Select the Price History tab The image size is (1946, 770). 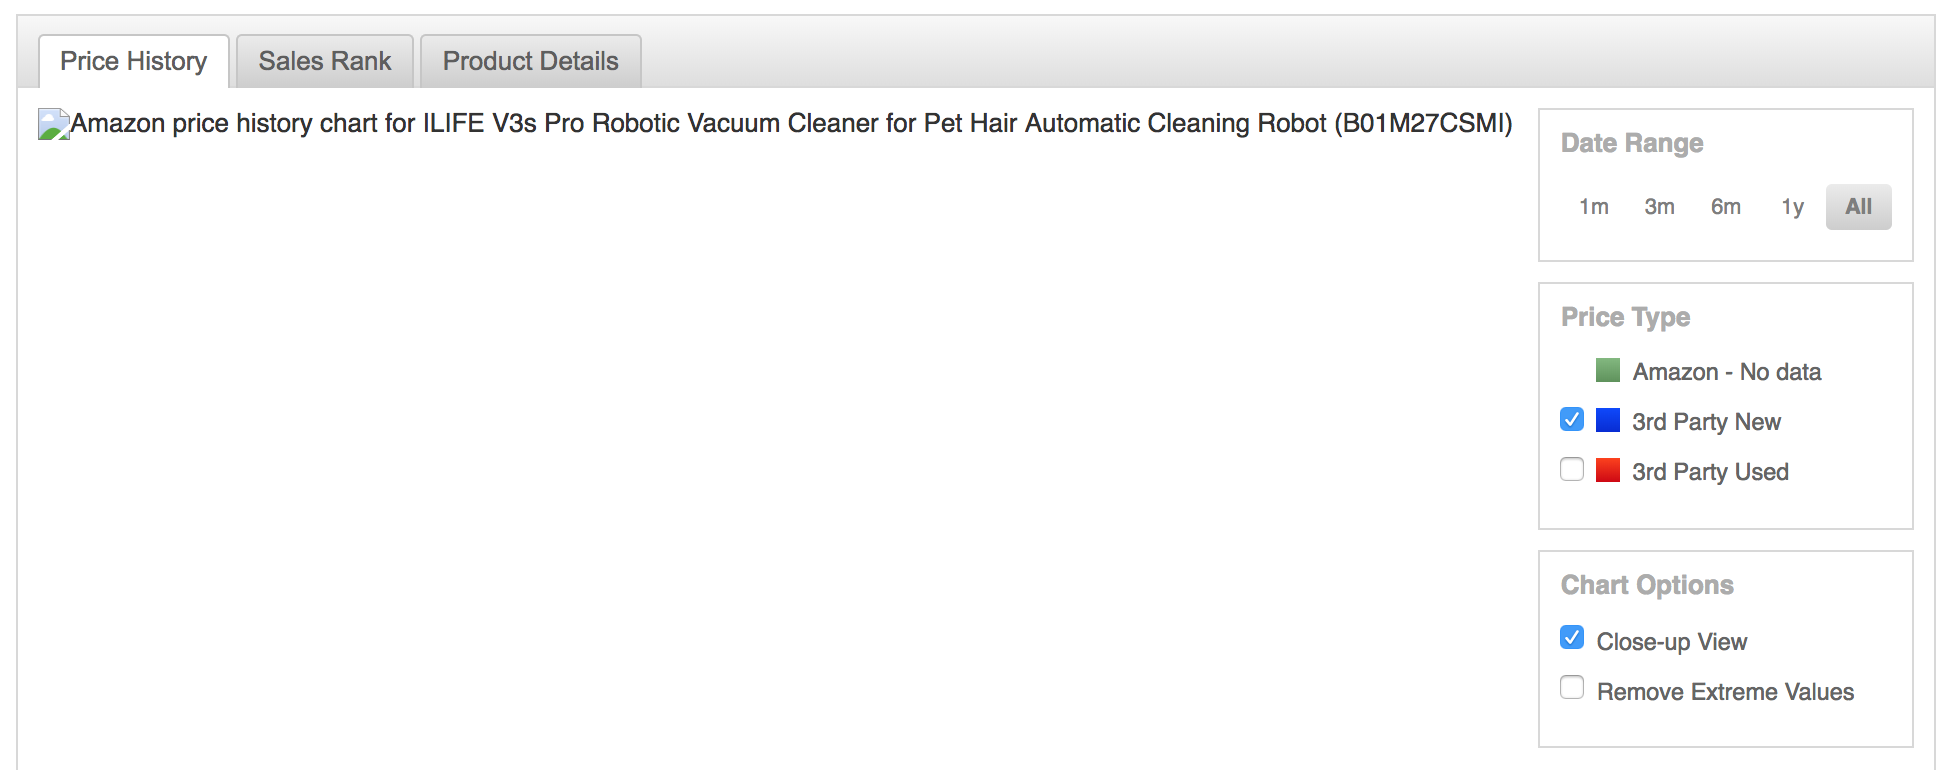pos(134,61)
